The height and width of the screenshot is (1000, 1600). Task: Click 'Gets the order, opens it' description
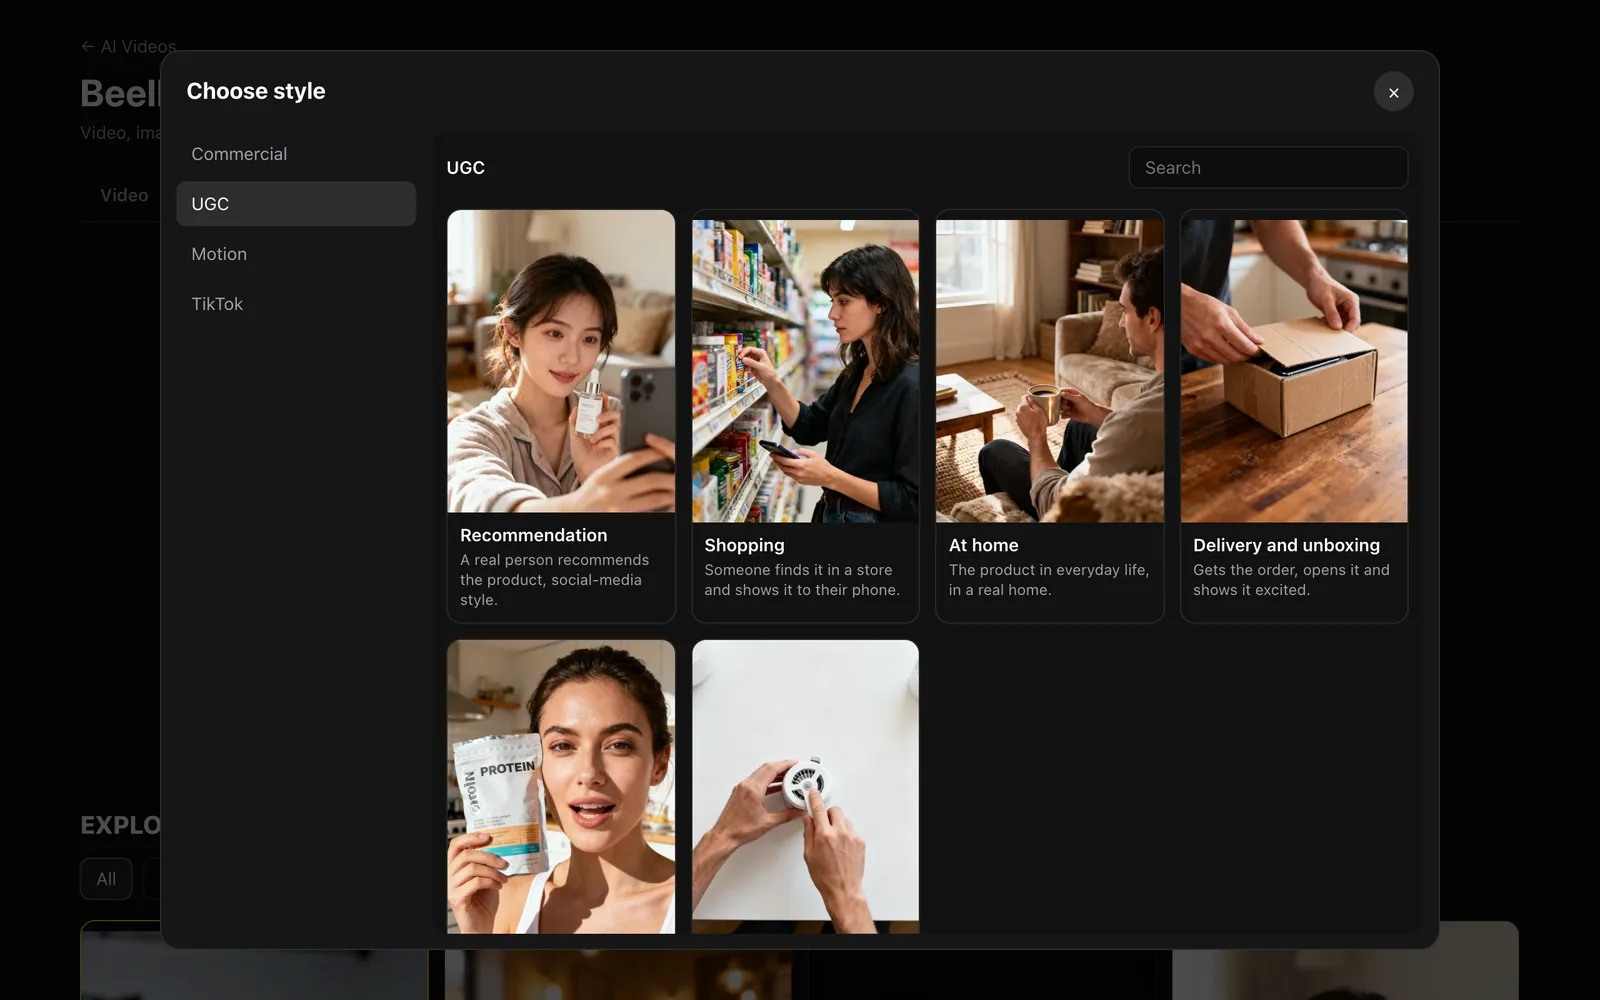point(1291,580)
